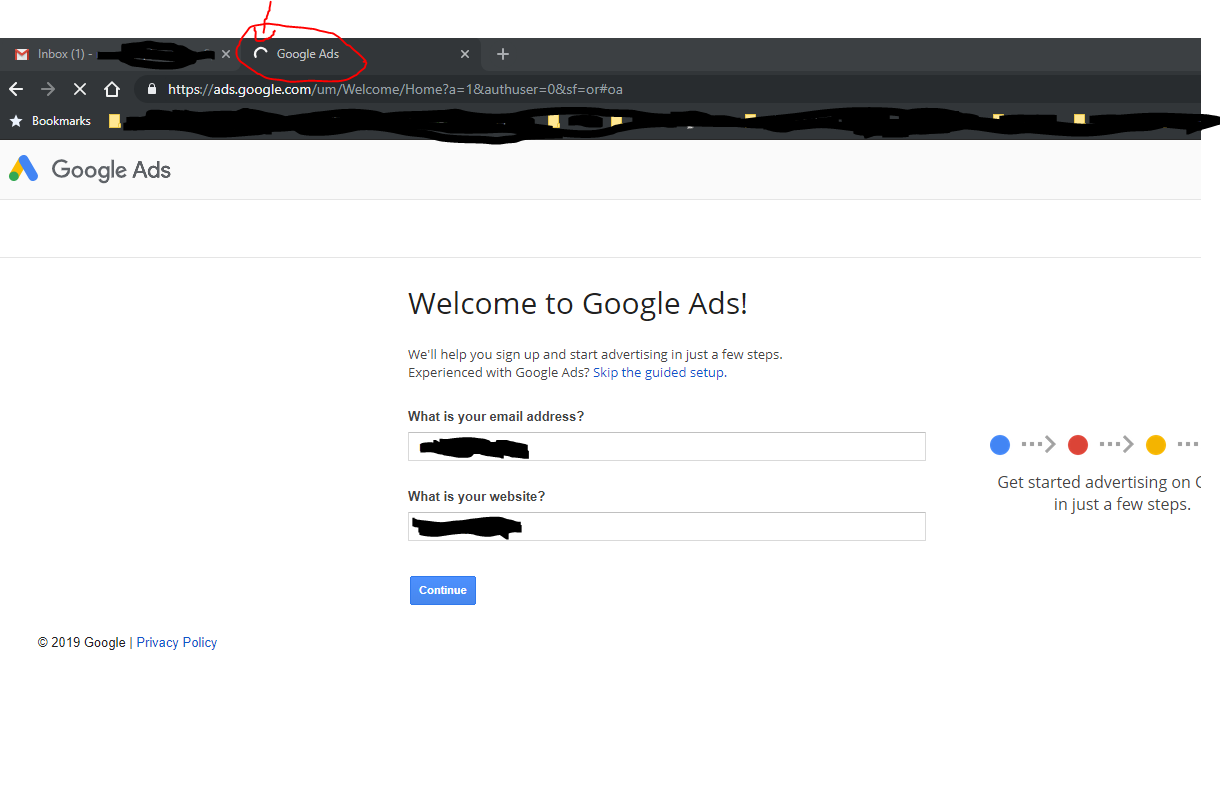Select the Google Ads browser tab

(x=360, y=54)
